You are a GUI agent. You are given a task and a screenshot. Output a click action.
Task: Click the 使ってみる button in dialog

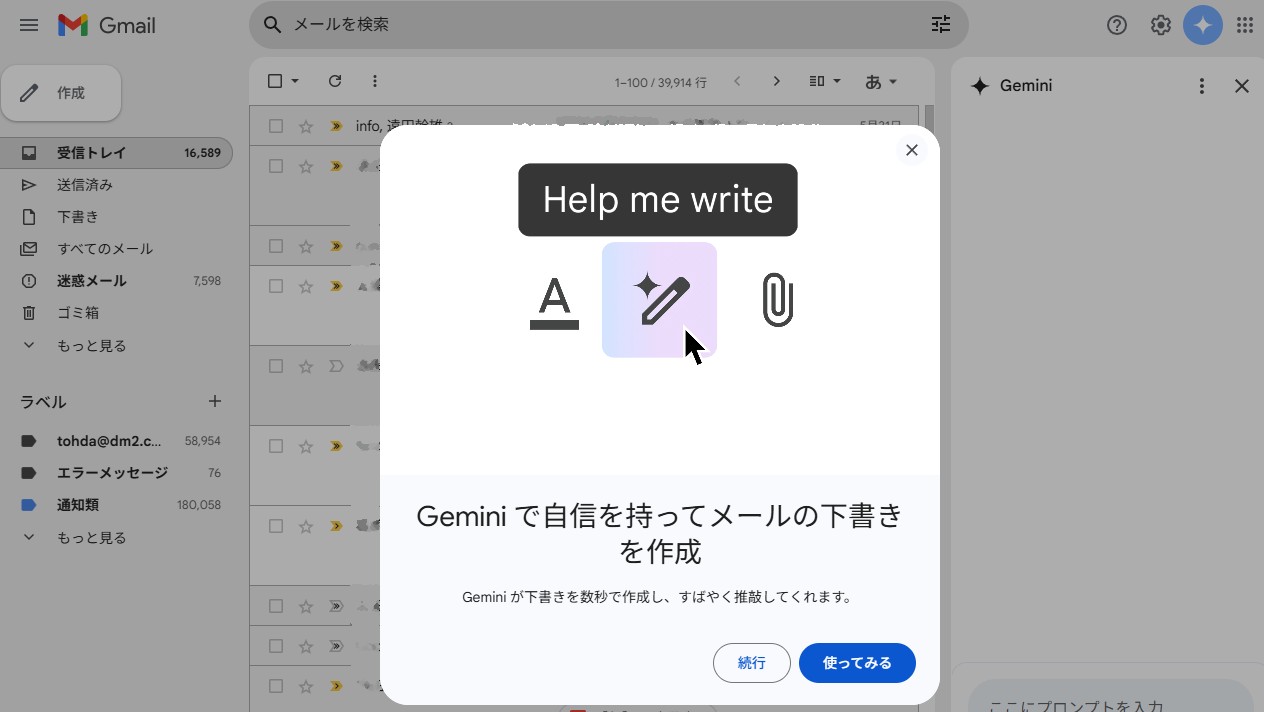click(856, 663)
